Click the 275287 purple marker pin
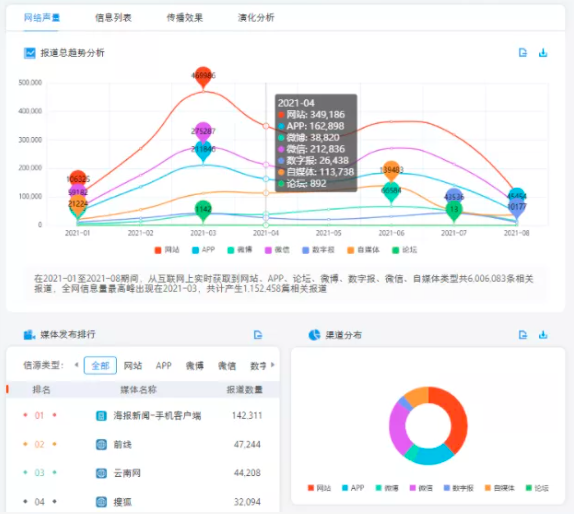This screenshot has width=574, height=514. [203, 132]
